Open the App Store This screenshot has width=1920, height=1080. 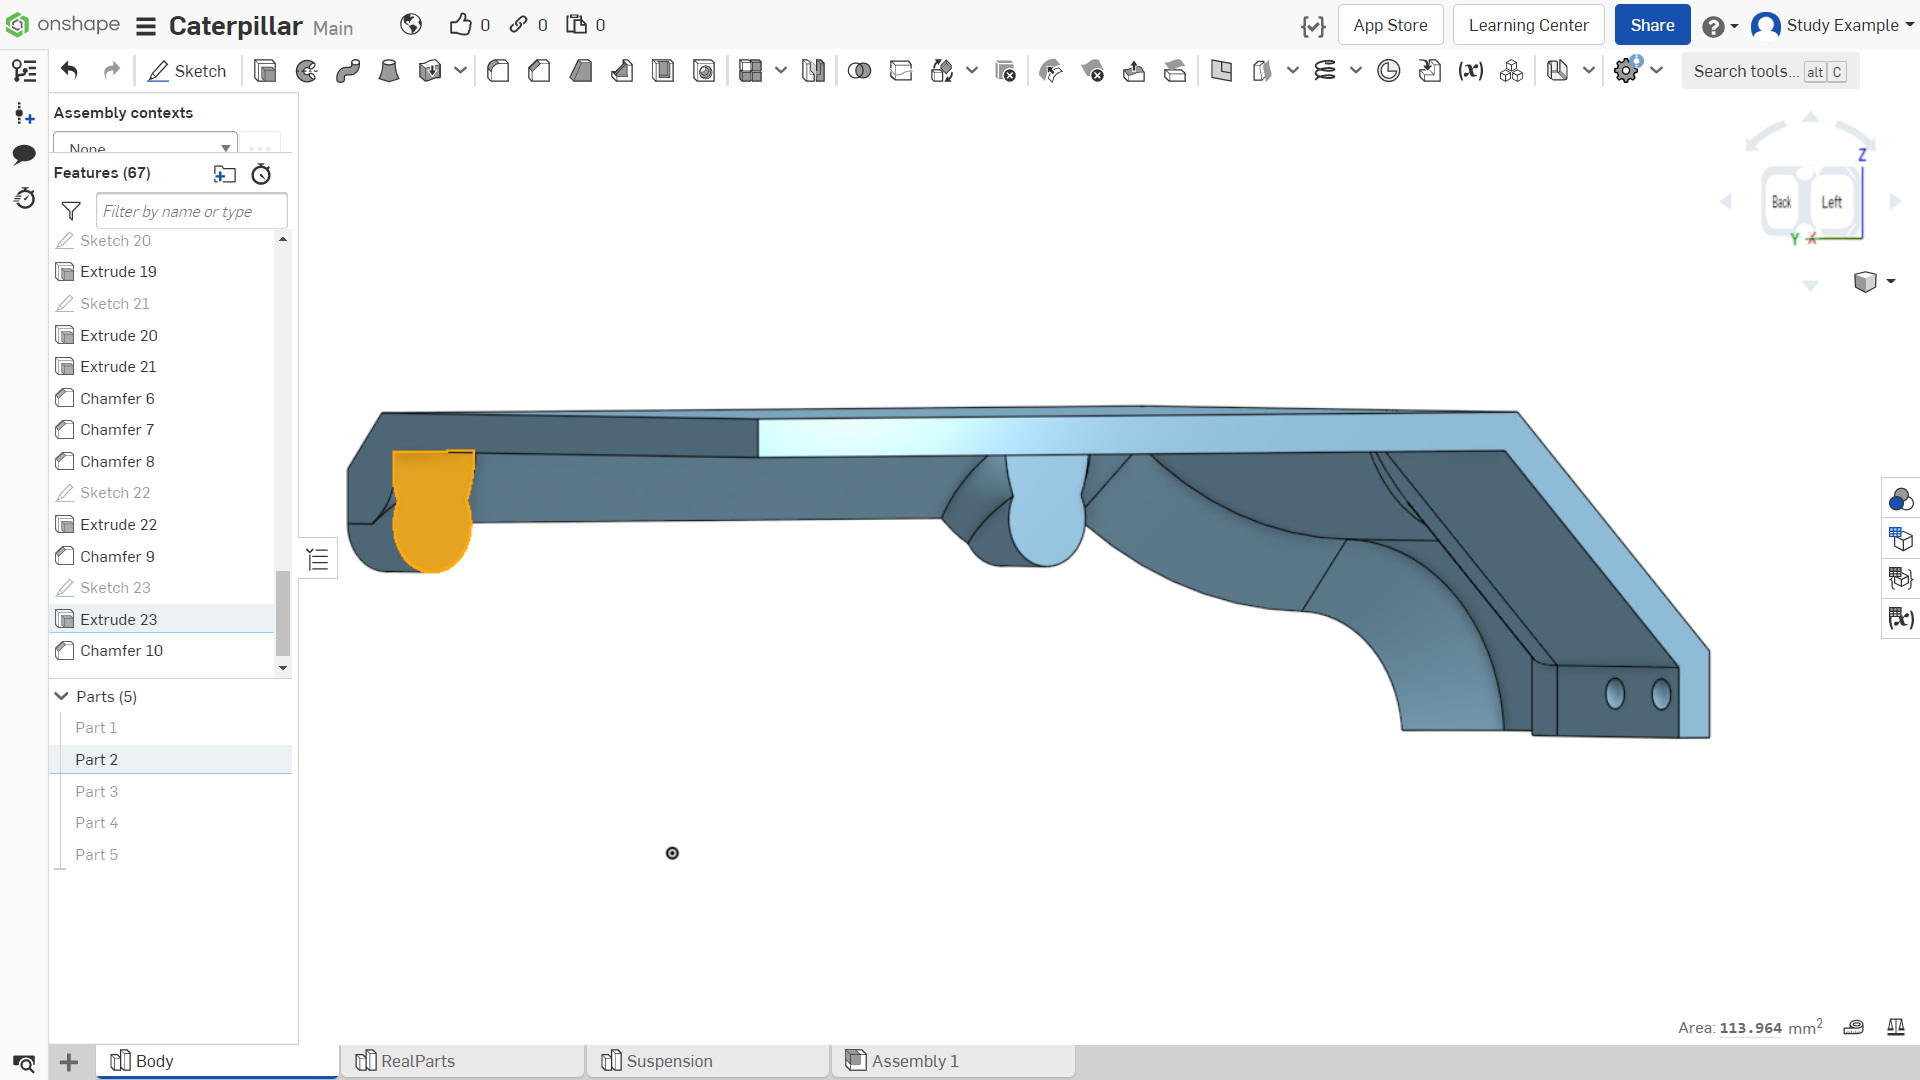(1390, 25)
